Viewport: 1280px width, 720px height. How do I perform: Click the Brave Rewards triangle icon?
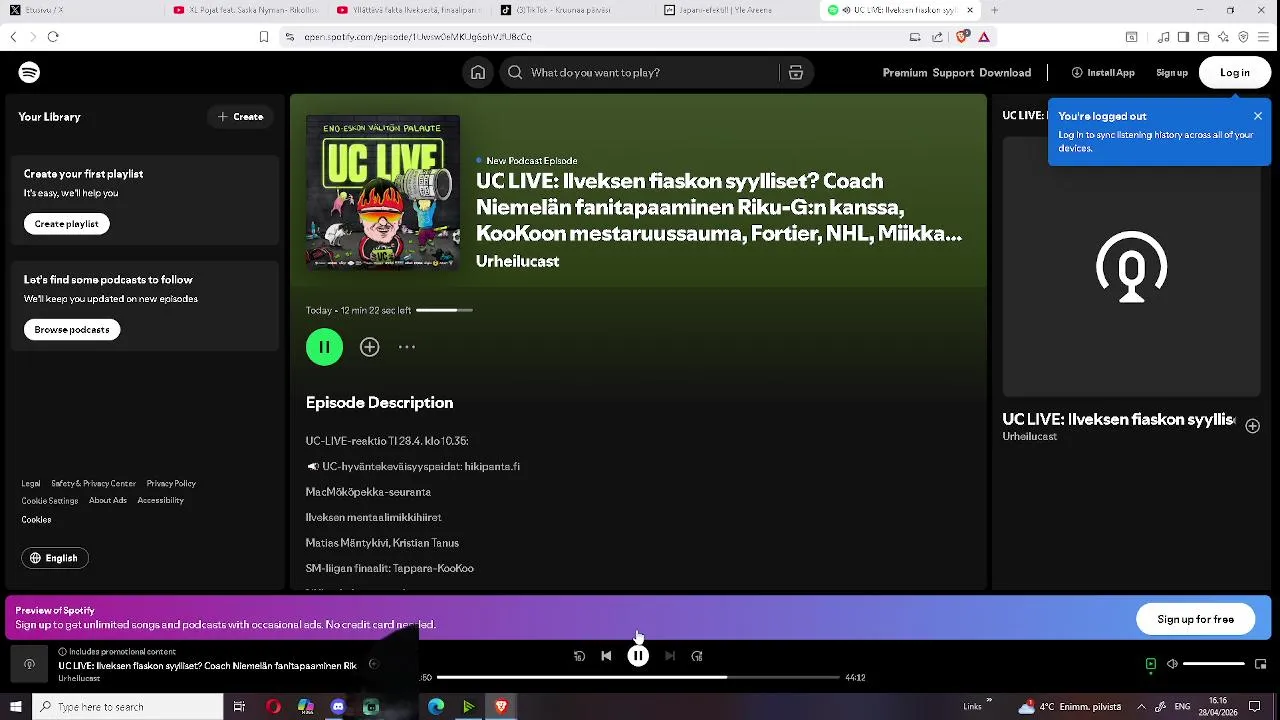[984, 37]
